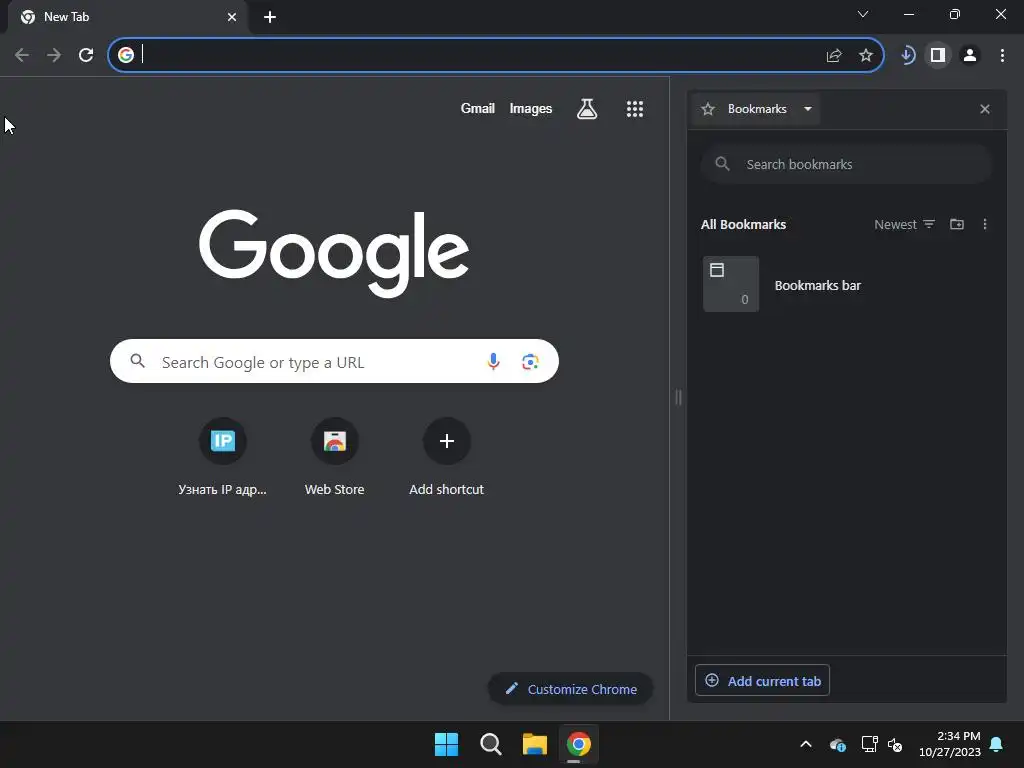Show hidden system tray icons
This screenshot has height=768, width=1024.
(806, 744)
